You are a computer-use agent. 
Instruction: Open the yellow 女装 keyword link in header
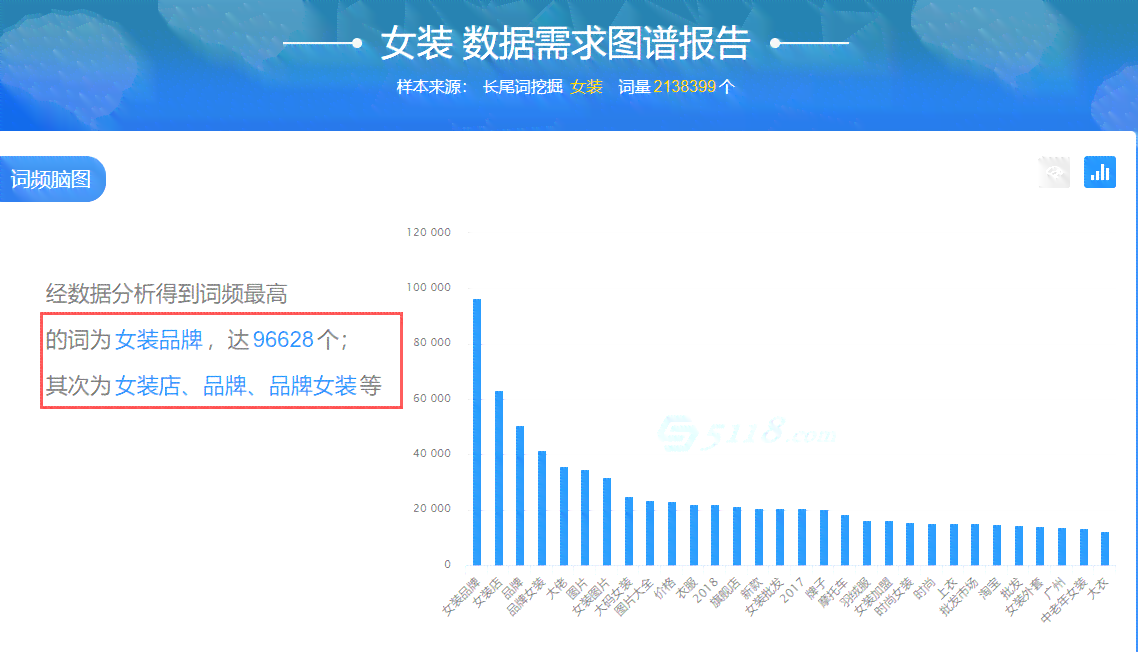[x=586, y=87]
